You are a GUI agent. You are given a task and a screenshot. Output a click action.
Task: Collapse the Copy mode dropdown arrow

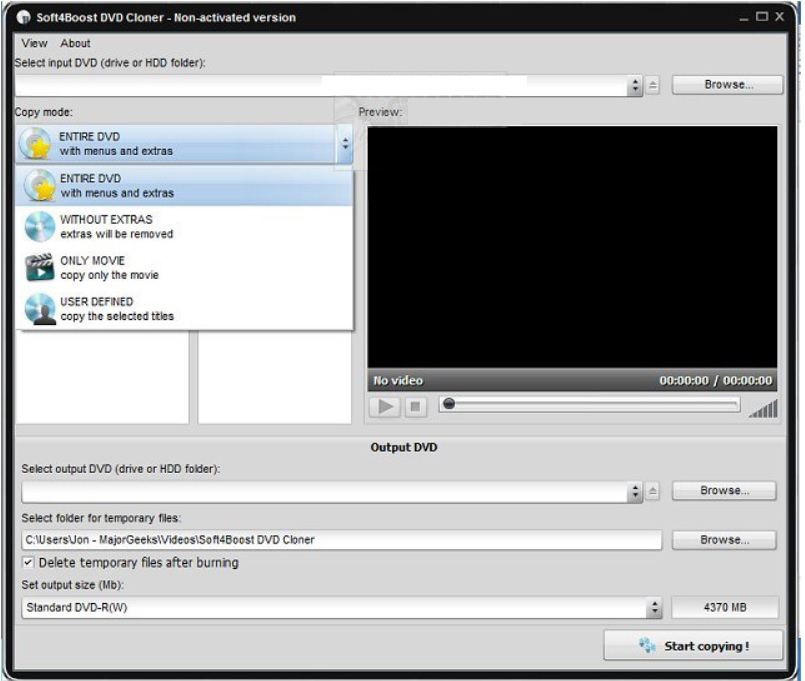click(345, 144)
